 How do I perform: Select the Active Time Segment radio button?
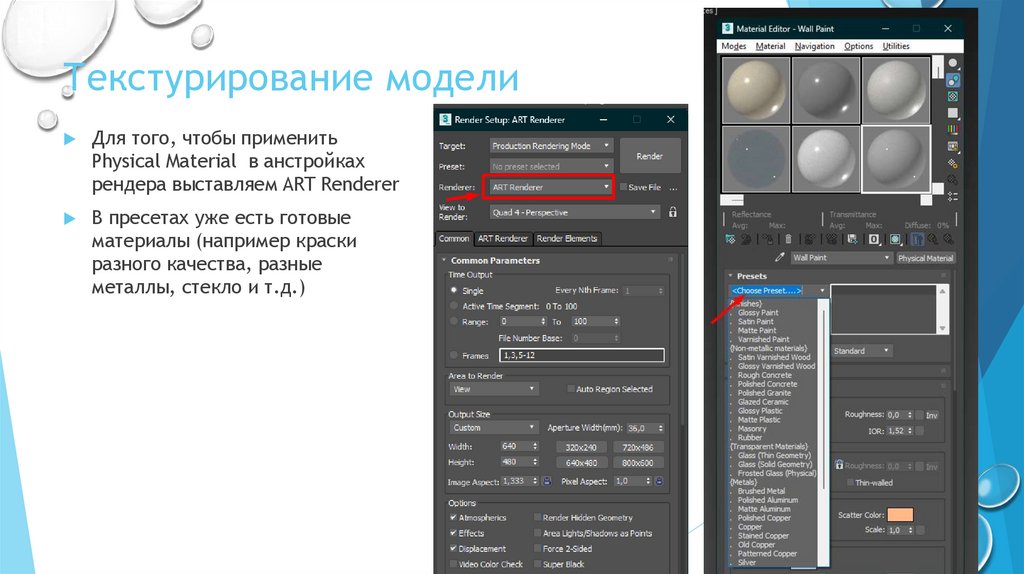tap(454, 306)
